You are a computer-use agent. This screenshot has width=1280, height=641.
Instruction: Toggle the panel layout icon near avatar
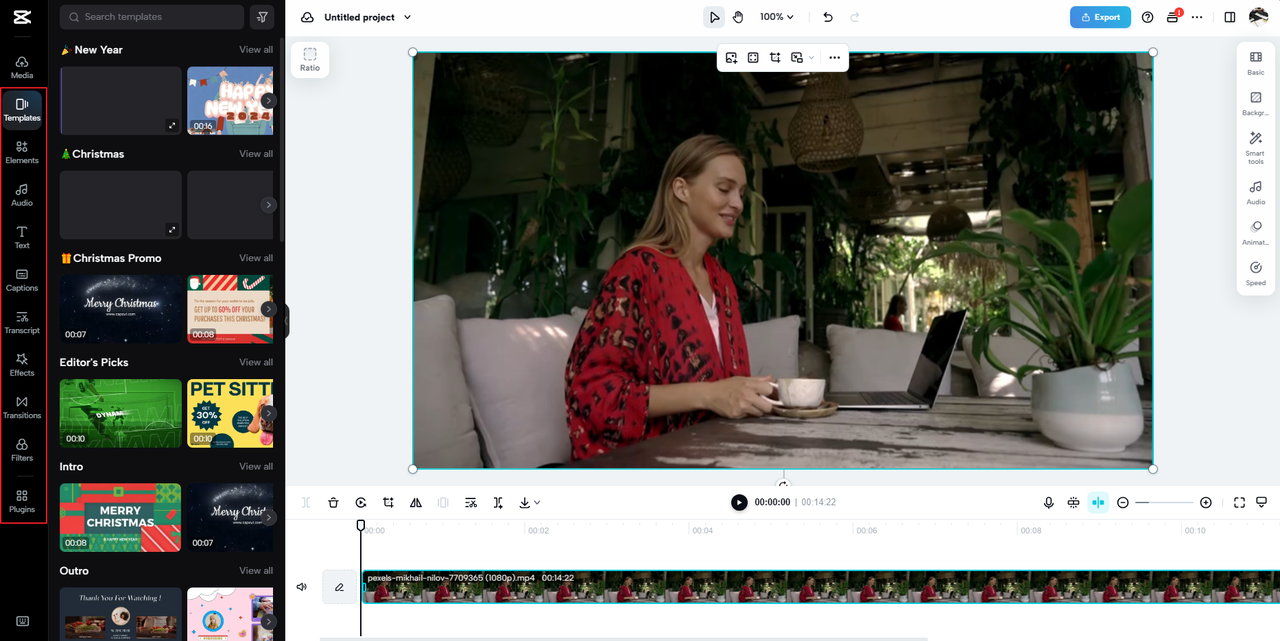pyautogui.click(x=1230, y=17)
